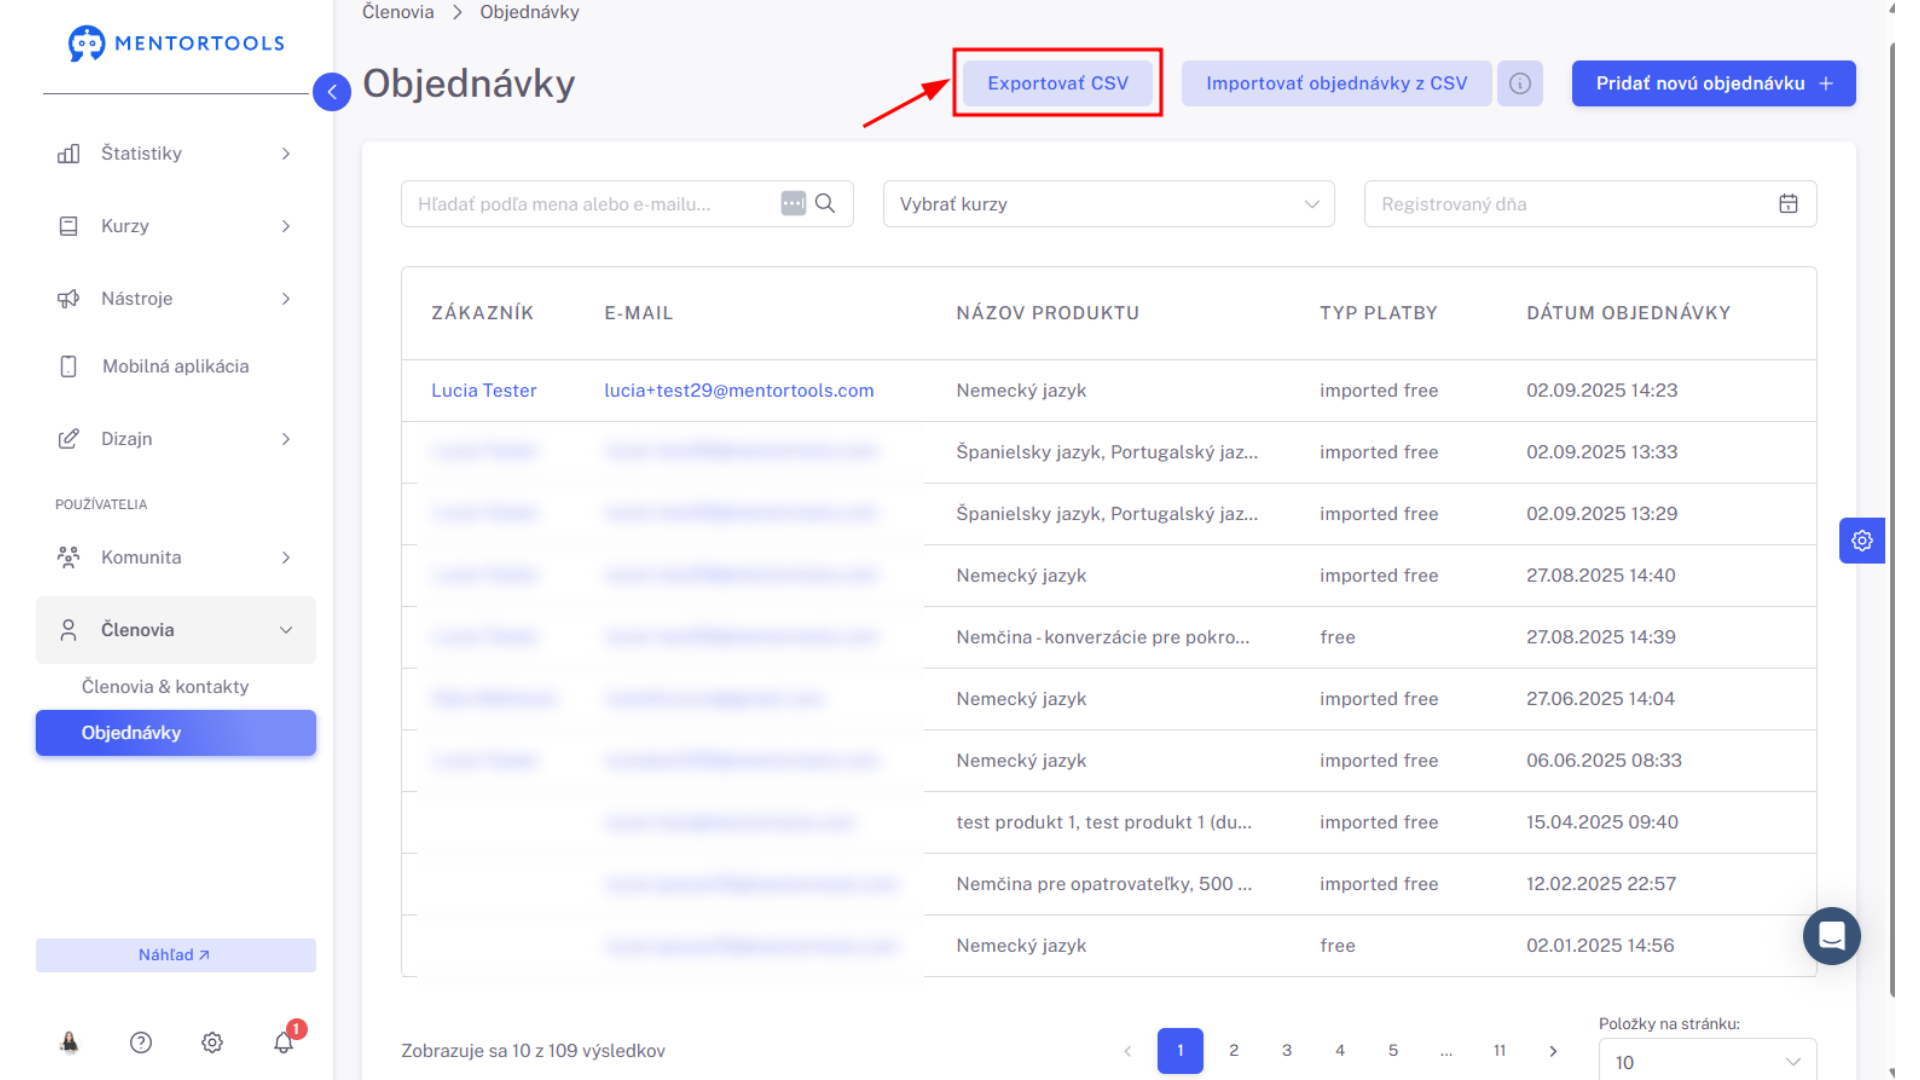Click Pridať novú objednávku button

click(1714, 83)
